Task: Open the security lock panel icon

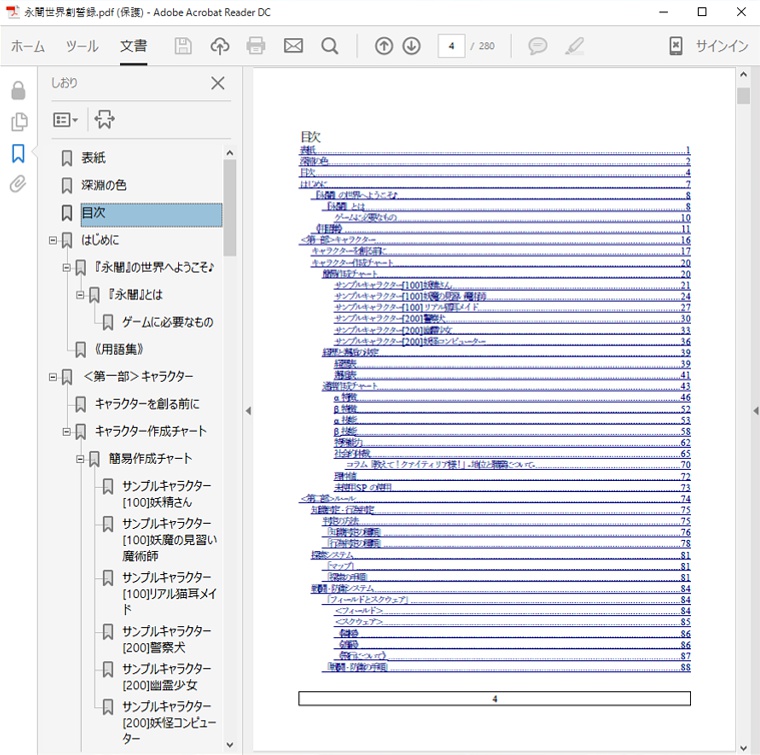Action: pyautogui.click(x=18, y=90)
